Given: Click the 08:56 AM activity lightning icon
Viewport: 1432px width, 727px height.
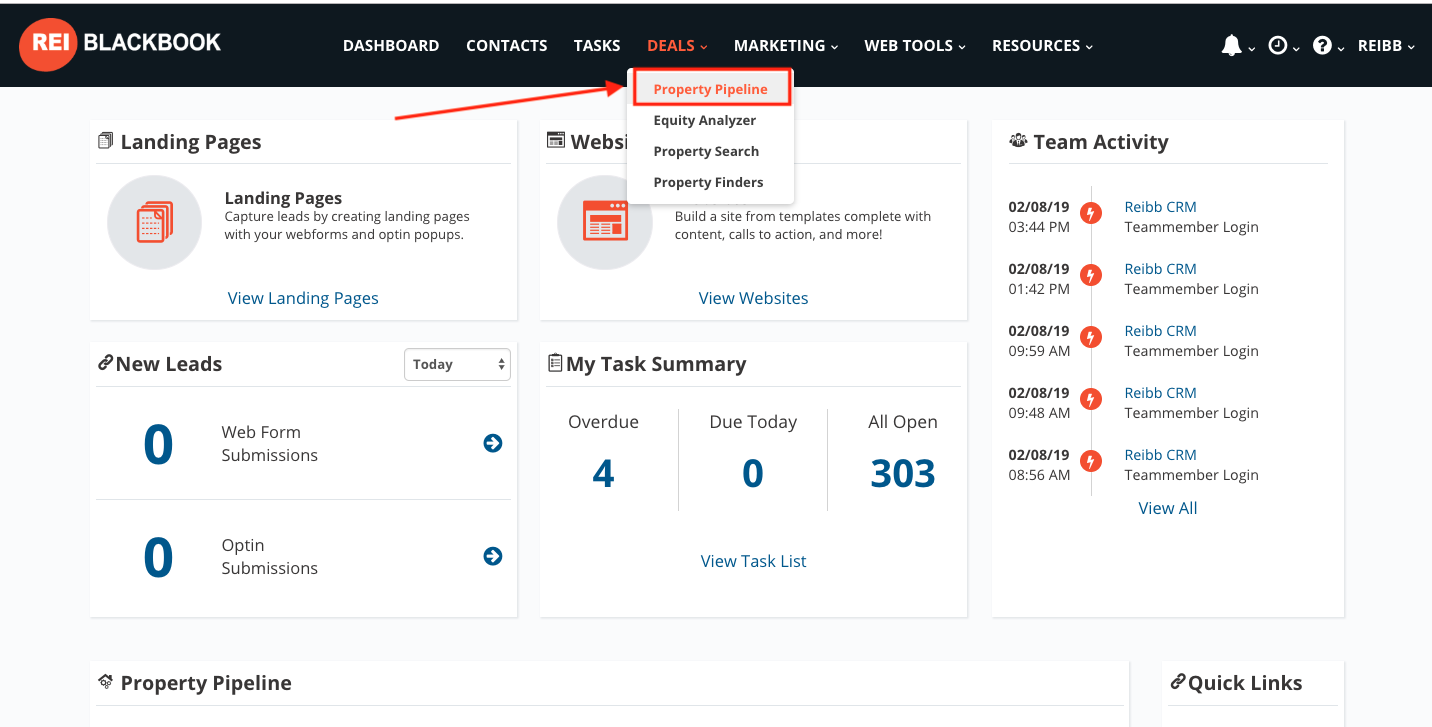Looking at the screenshot, I should (x=1092, y=461).
